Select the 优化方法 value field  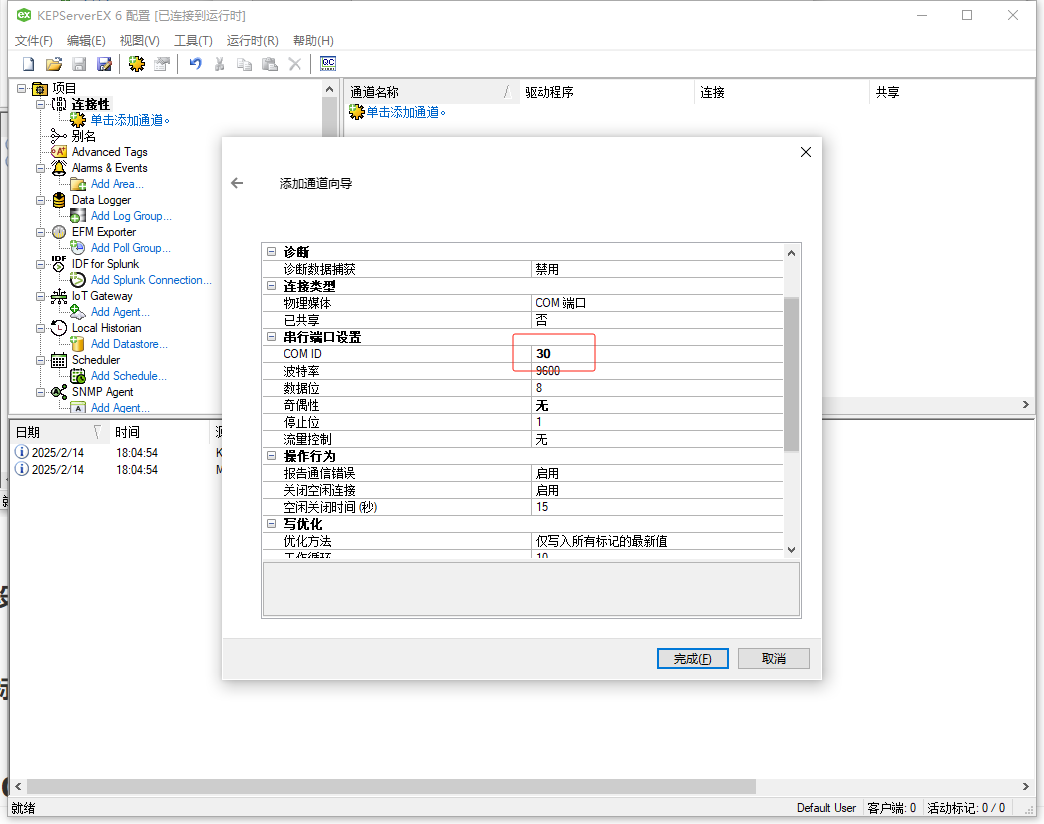[x=656, y=541]
